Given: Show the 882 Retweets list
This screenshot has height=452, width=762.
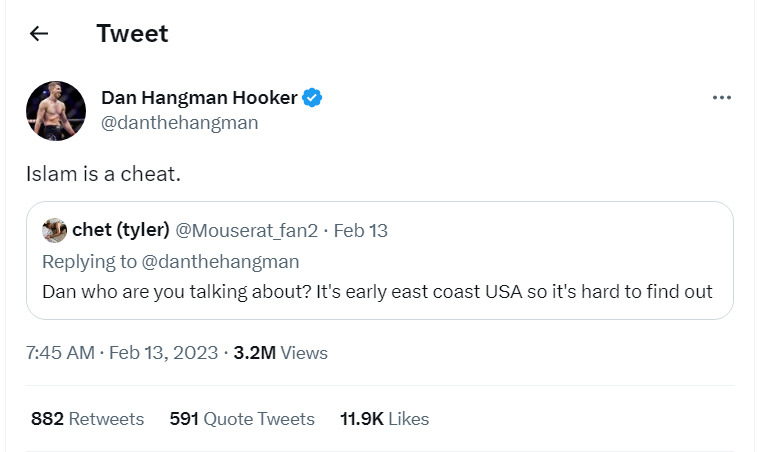Looking at the screenshot, I should point(87,418).
